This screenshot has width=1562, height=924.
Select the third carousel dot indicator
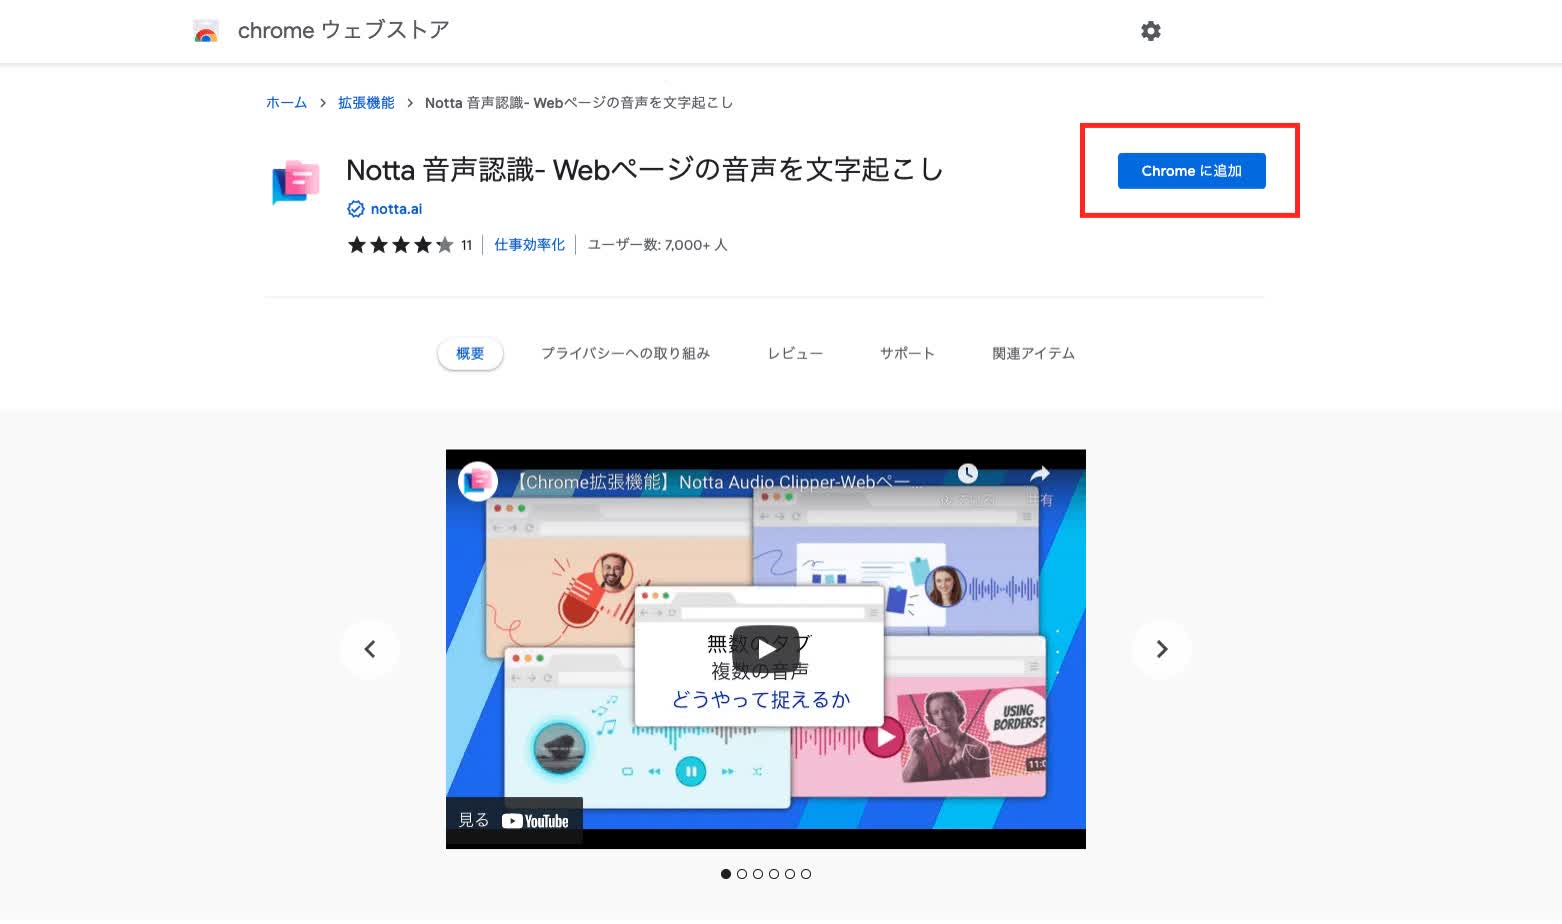point(758,874)
